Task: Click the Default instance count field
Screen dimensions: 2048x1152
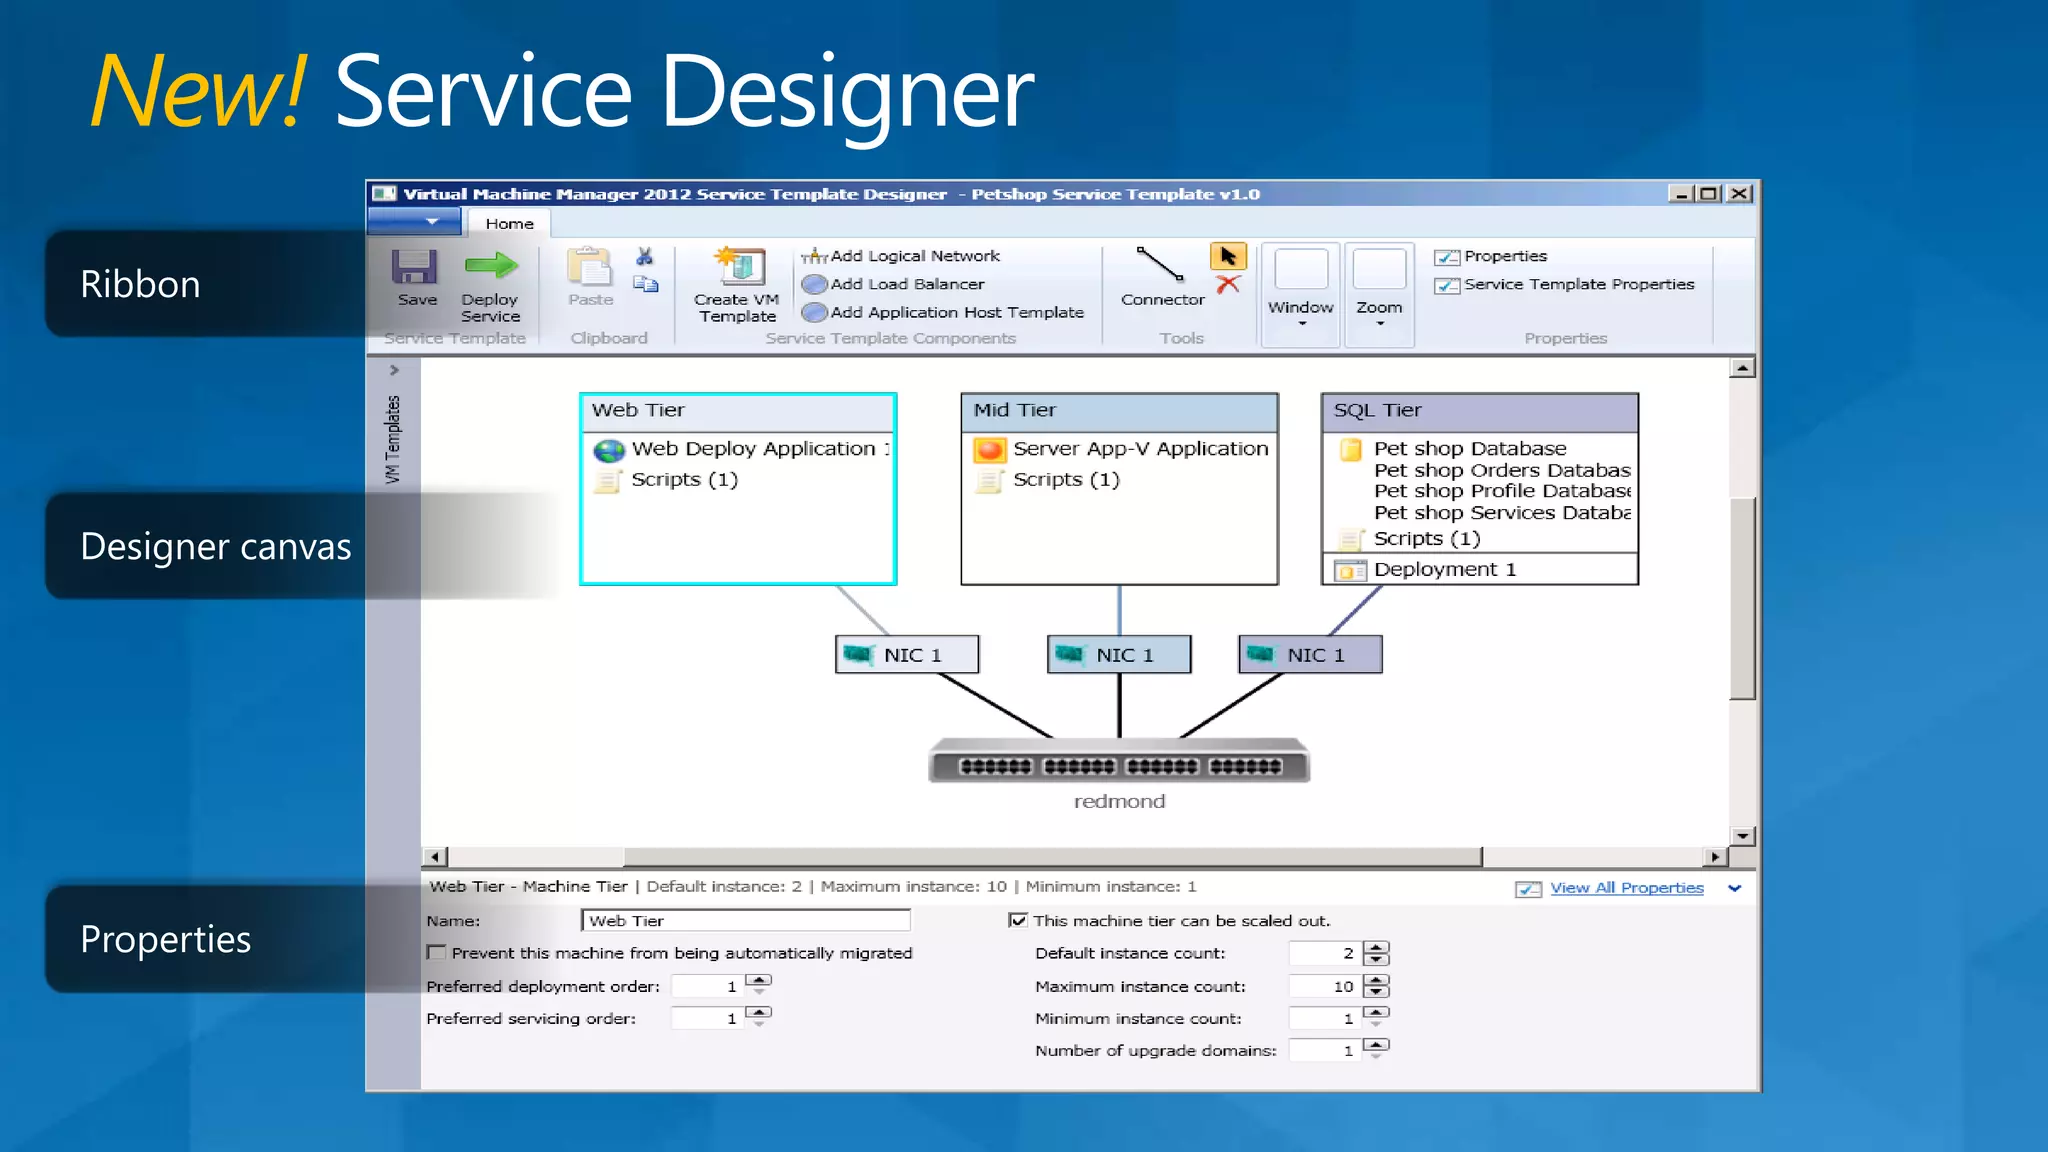Action: pos(1324,953)
